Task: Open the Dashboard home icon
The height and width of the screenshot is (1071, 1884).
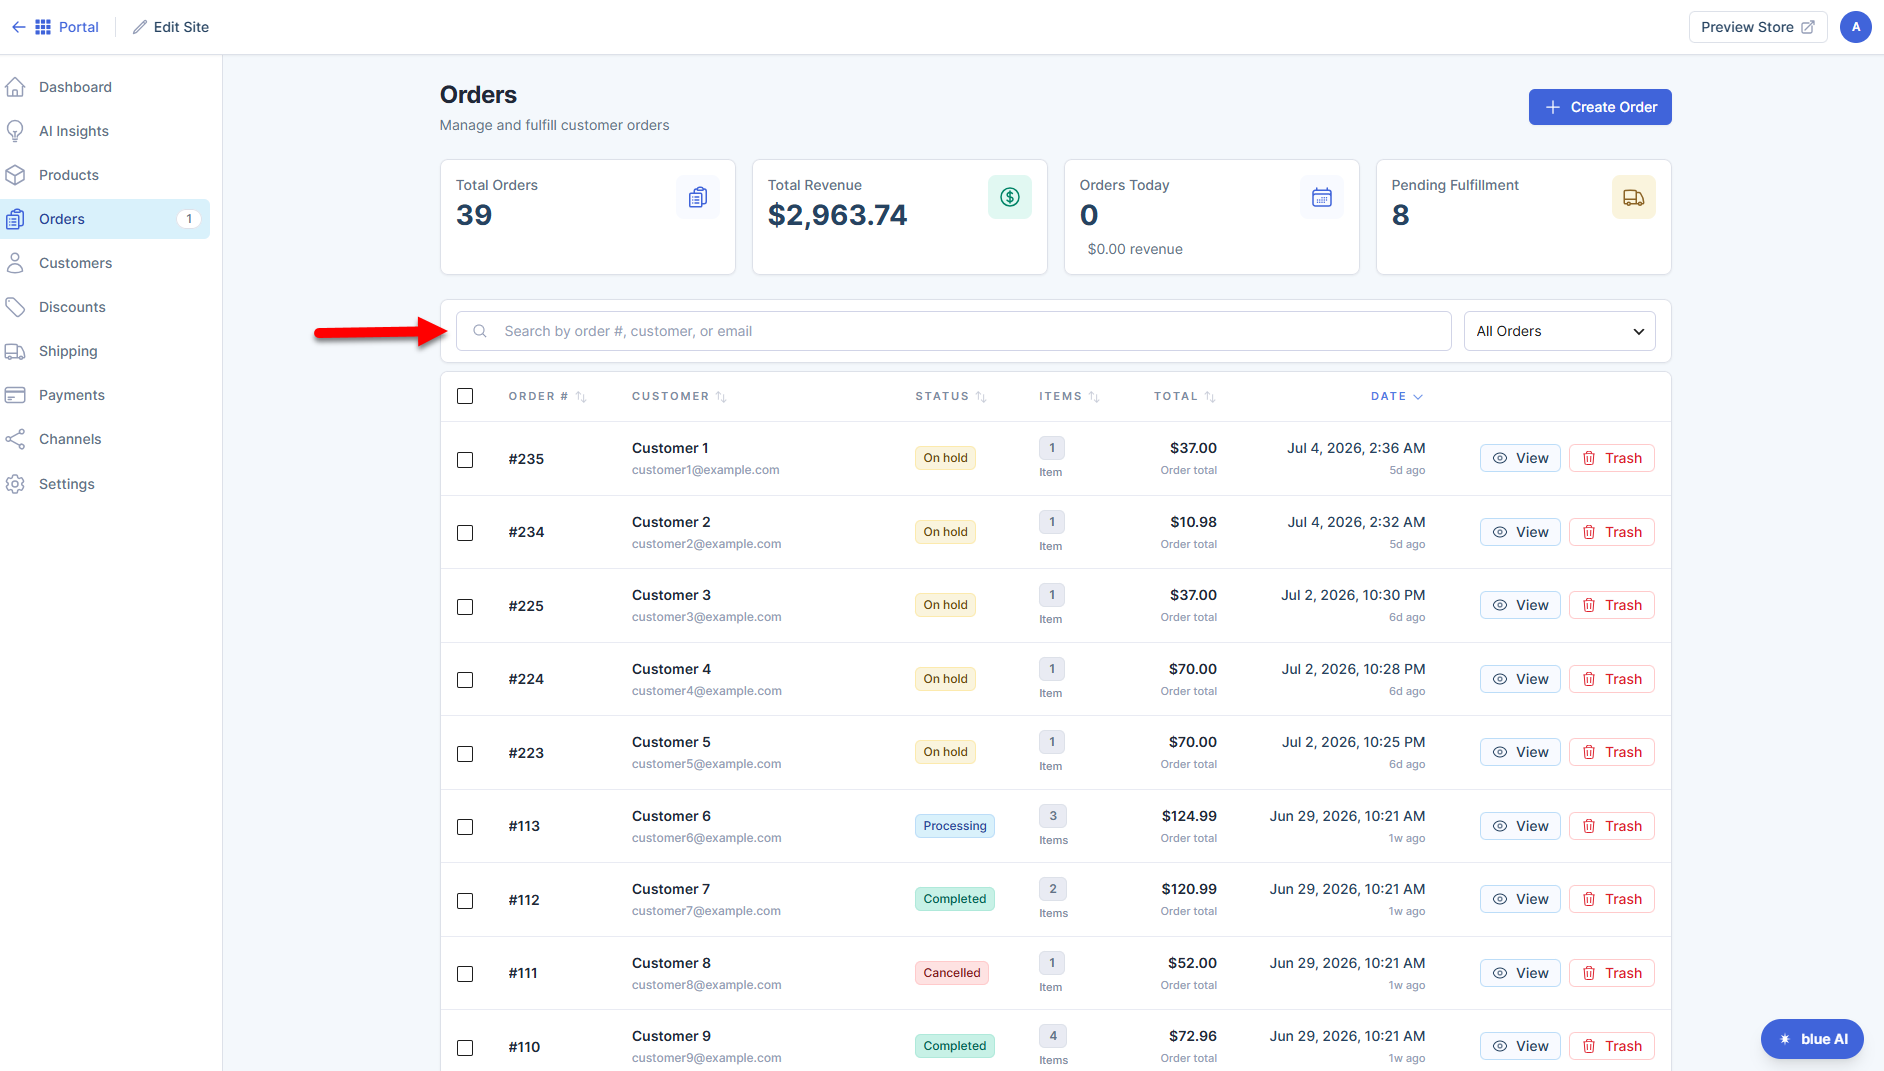Action: coord(15,87)
